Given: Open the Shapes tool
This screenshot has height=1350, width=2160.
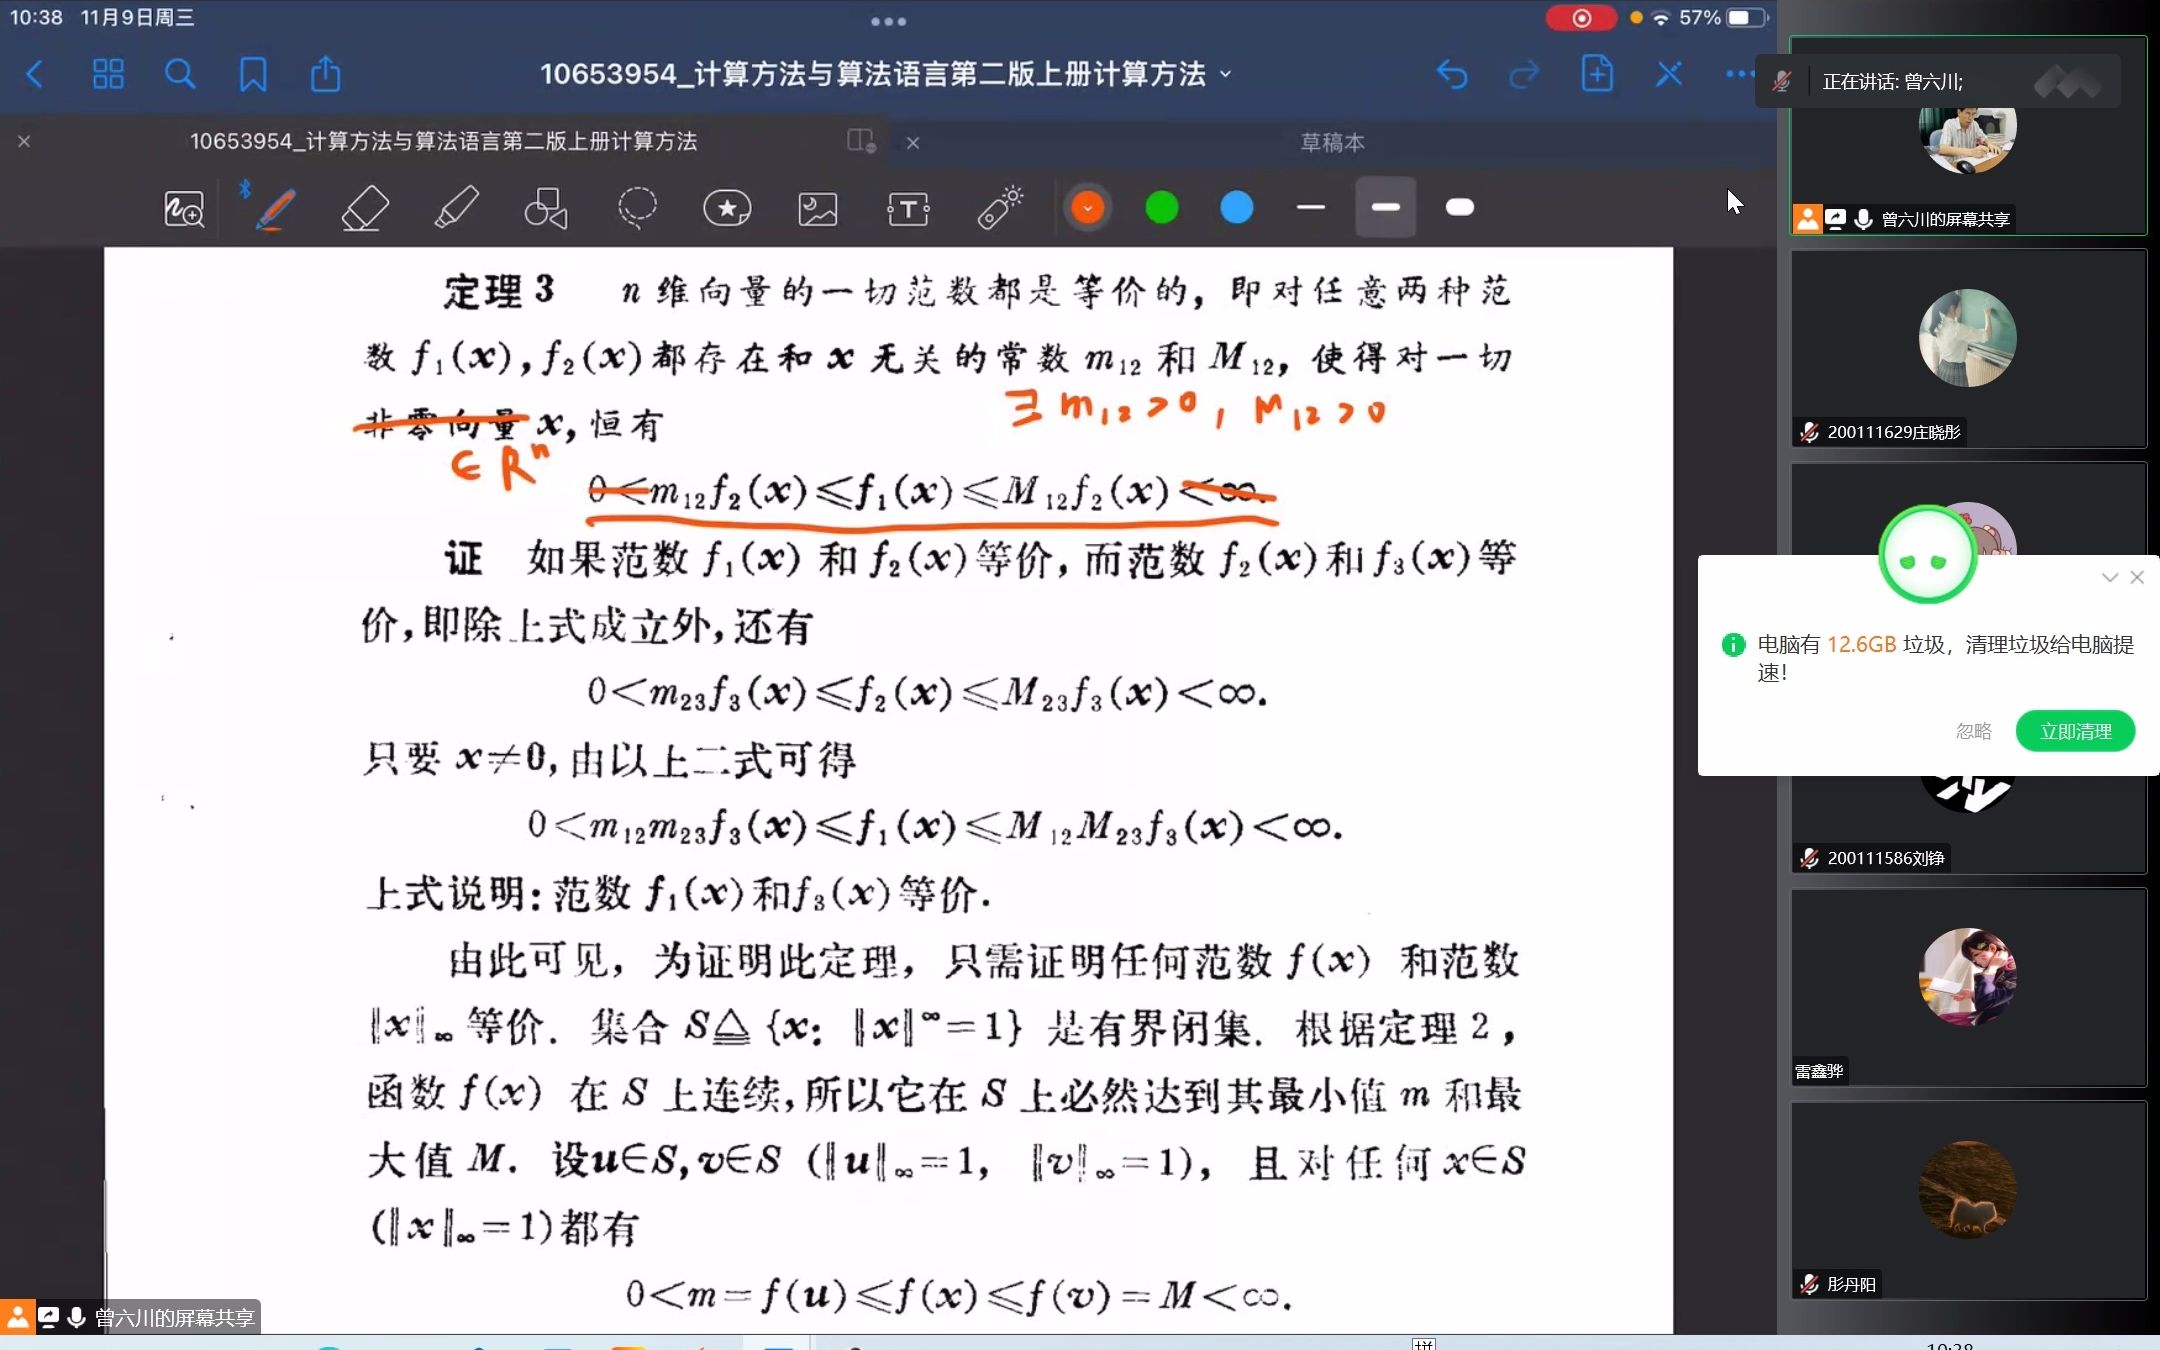Looking at the screenshot, I should 545,208.
